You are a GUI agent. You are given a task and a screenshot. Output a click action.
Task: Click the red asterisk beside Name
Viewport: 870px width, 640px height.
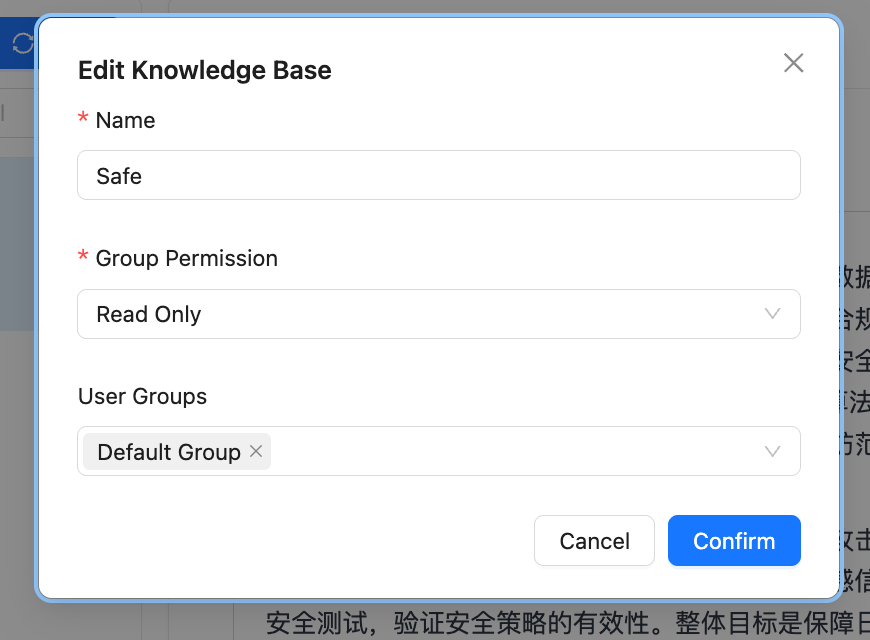point(82,119)
